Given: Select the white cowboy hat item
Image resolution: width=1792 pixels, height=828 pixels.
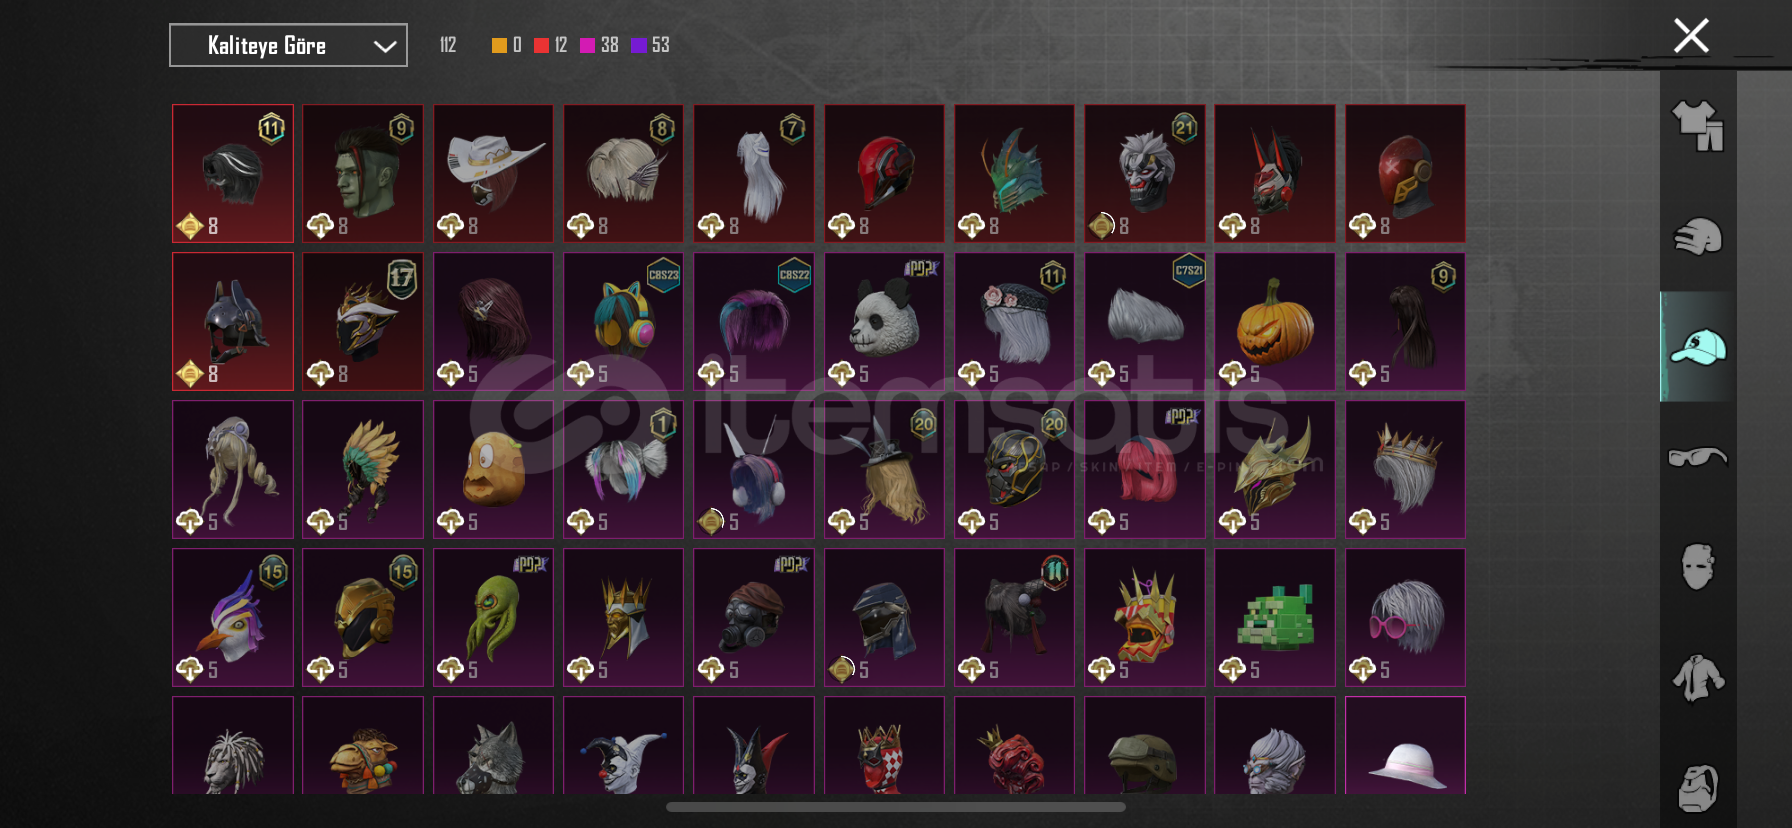Looking at the screenshot, I should [x=493, y=173].
